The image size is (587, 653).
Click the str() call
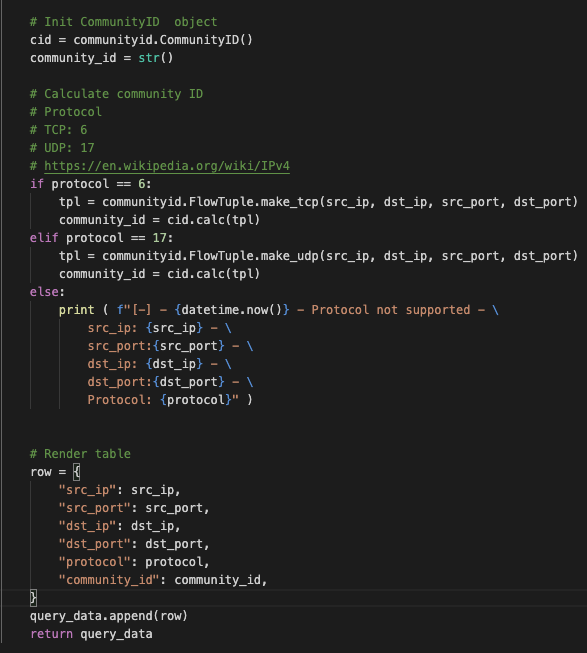(x=156, y=57)
